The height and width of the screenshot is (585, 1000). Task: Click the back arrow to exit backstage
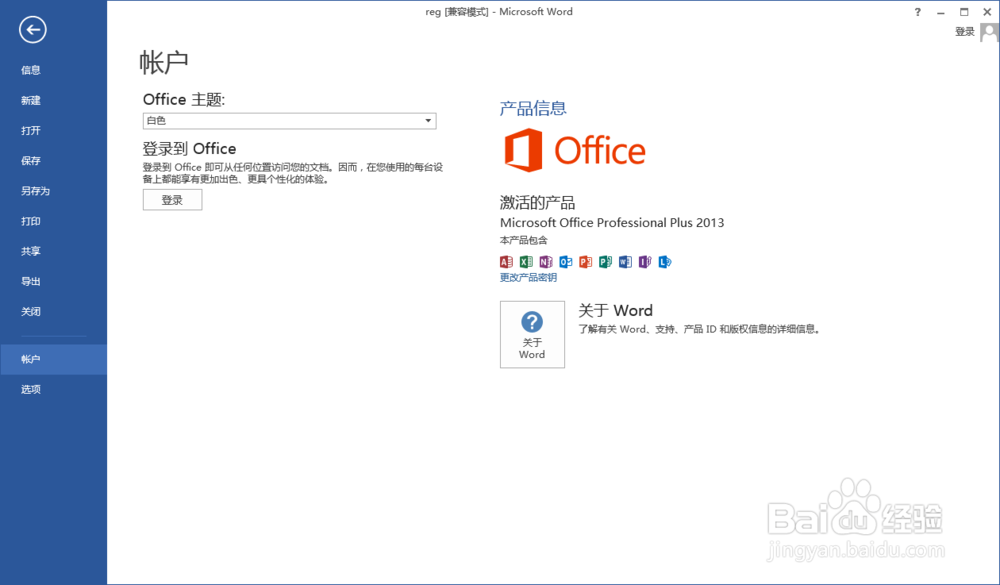tap(32, 30)
